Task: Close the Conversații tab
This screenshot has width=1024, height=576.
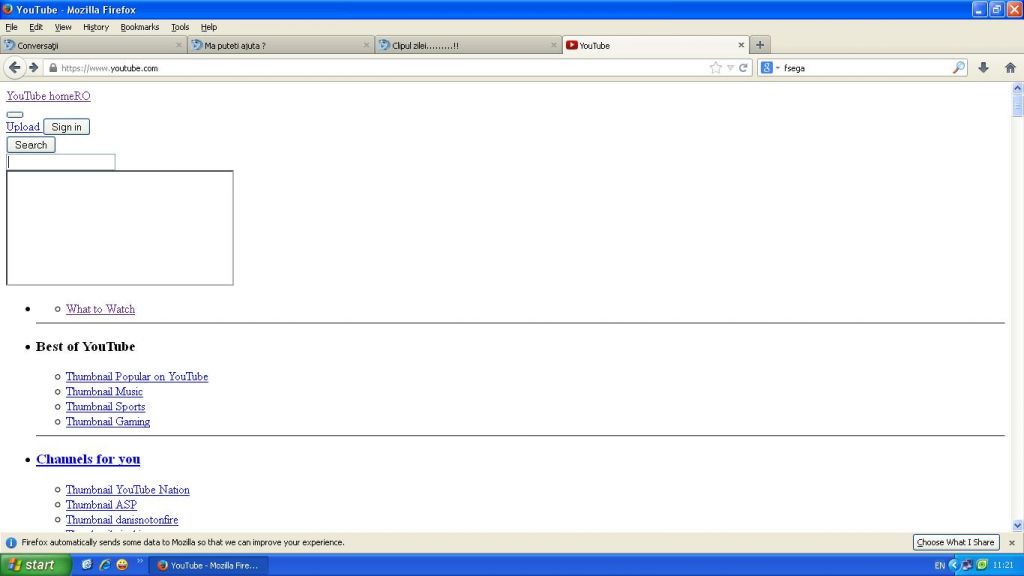Action: (178, 45)
